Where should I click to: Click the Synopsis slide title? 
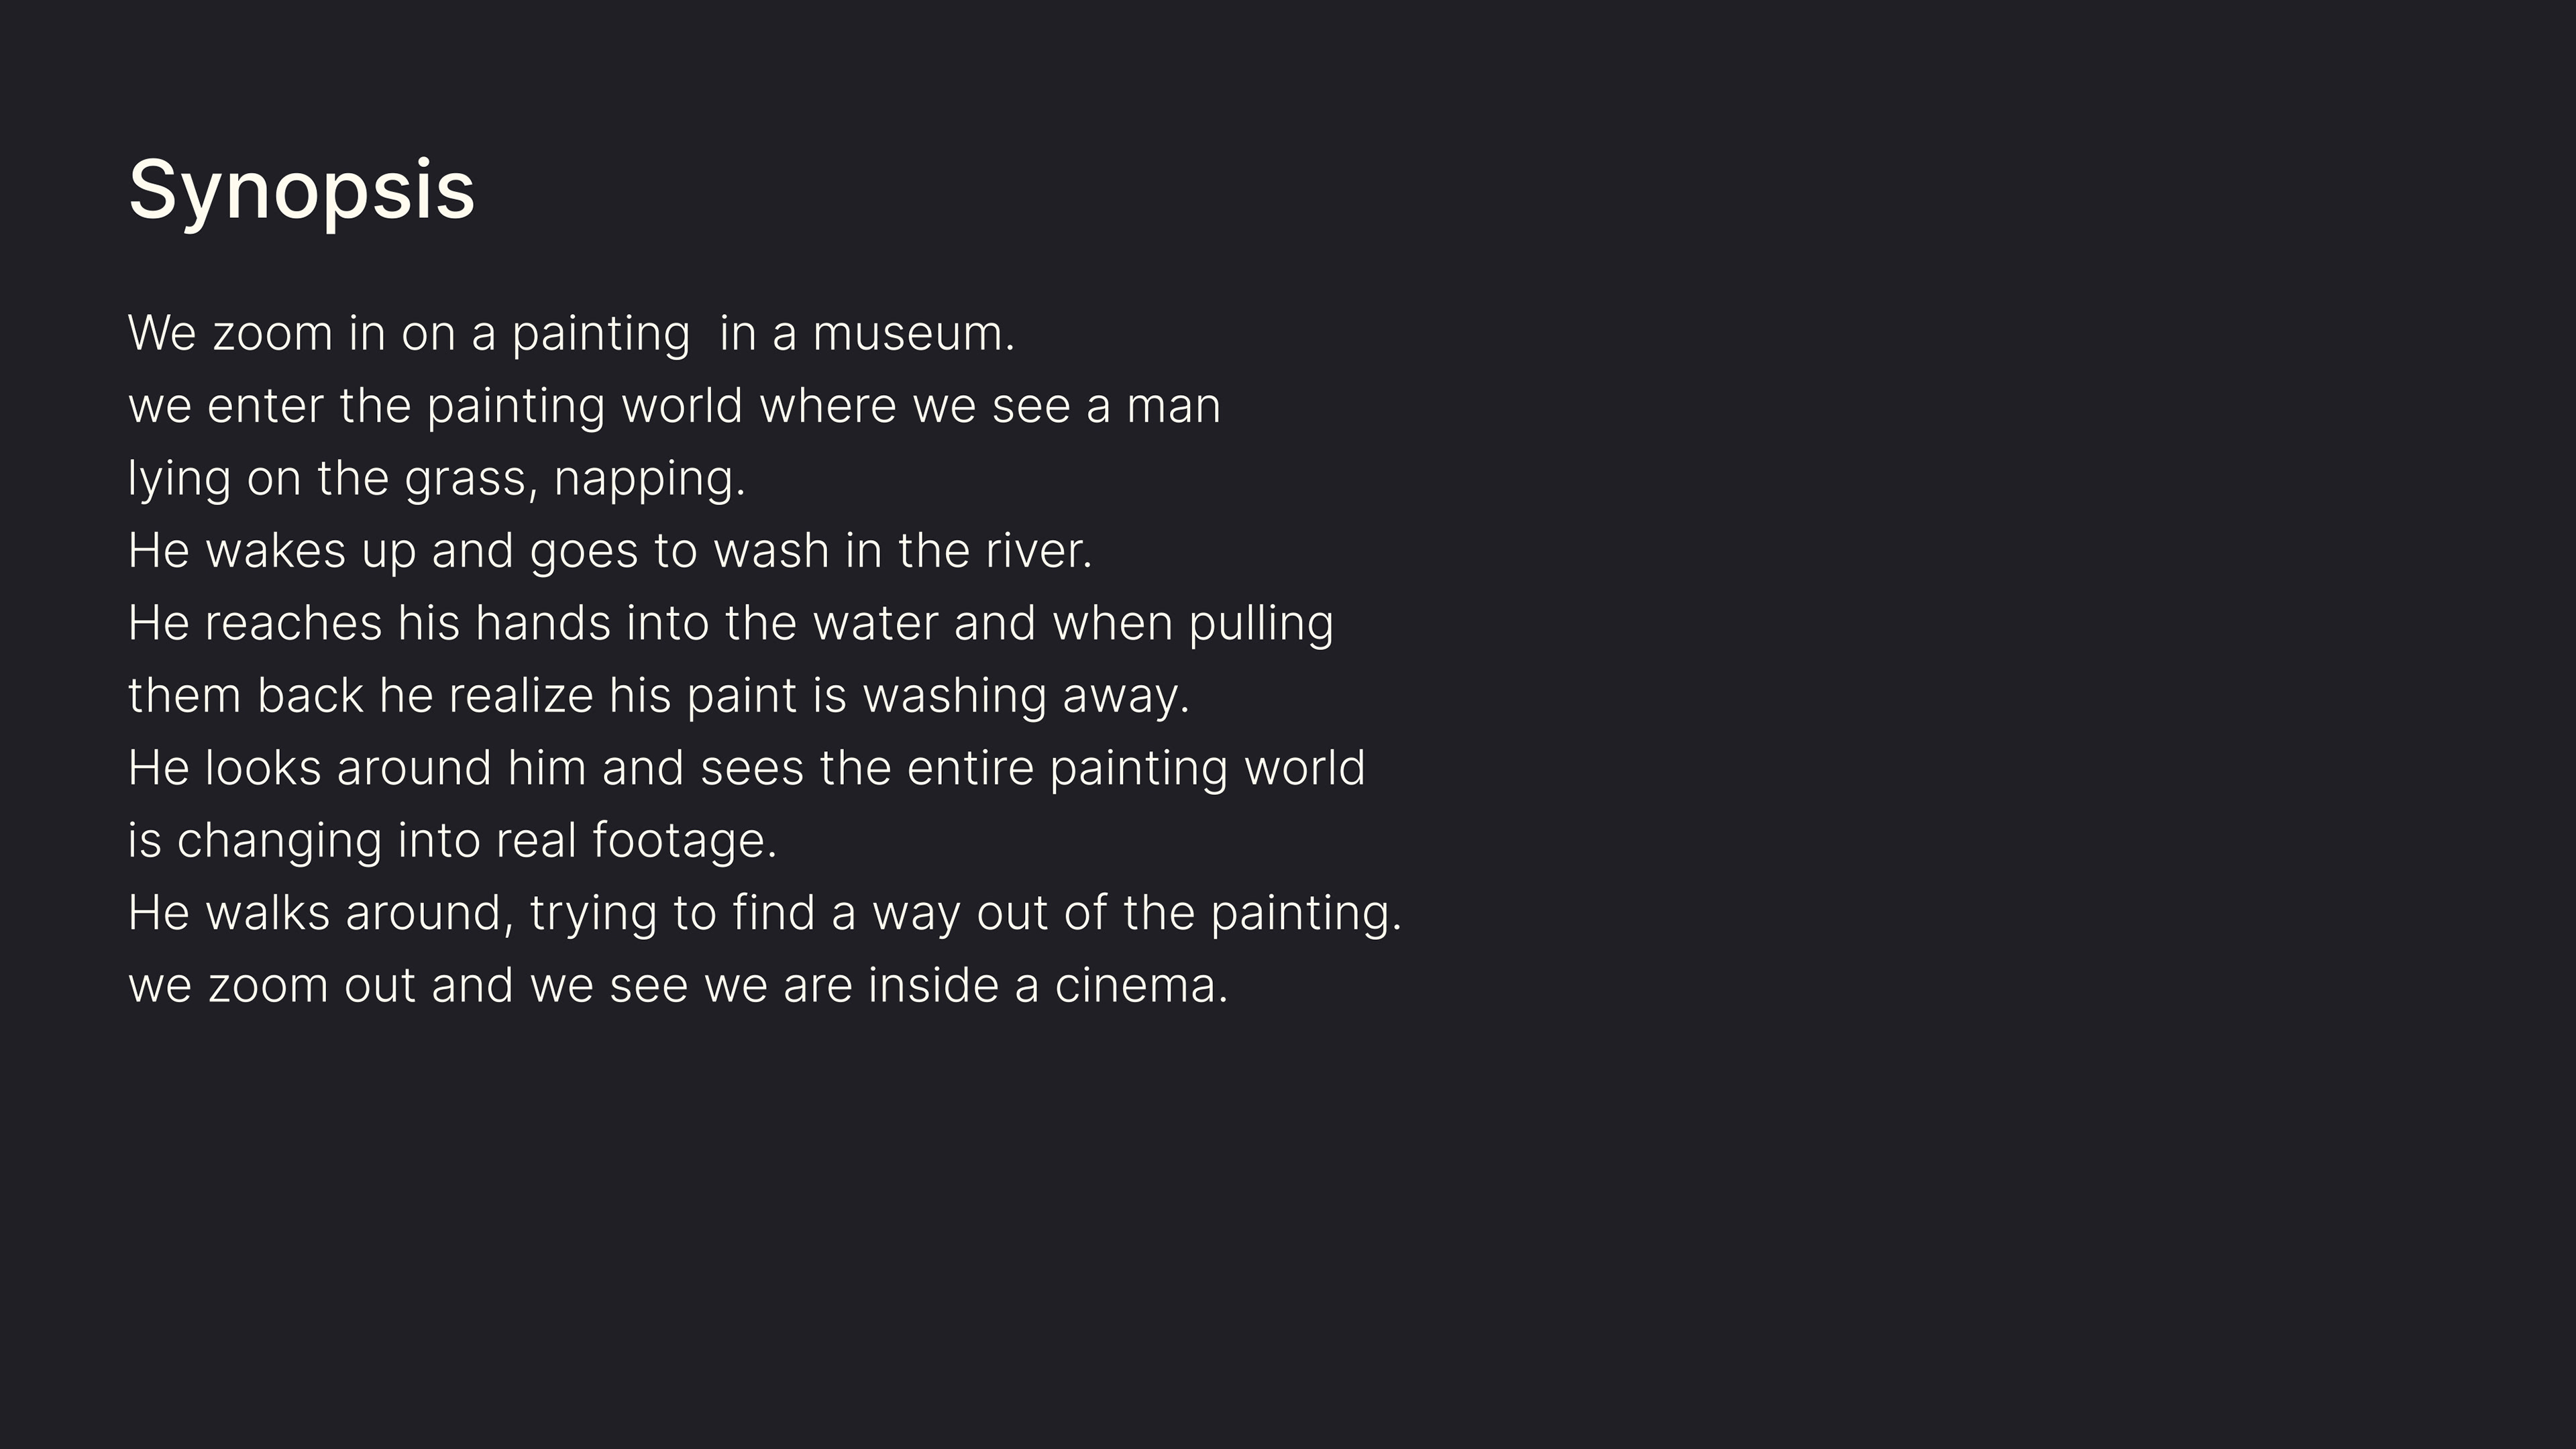pos(301,190)
